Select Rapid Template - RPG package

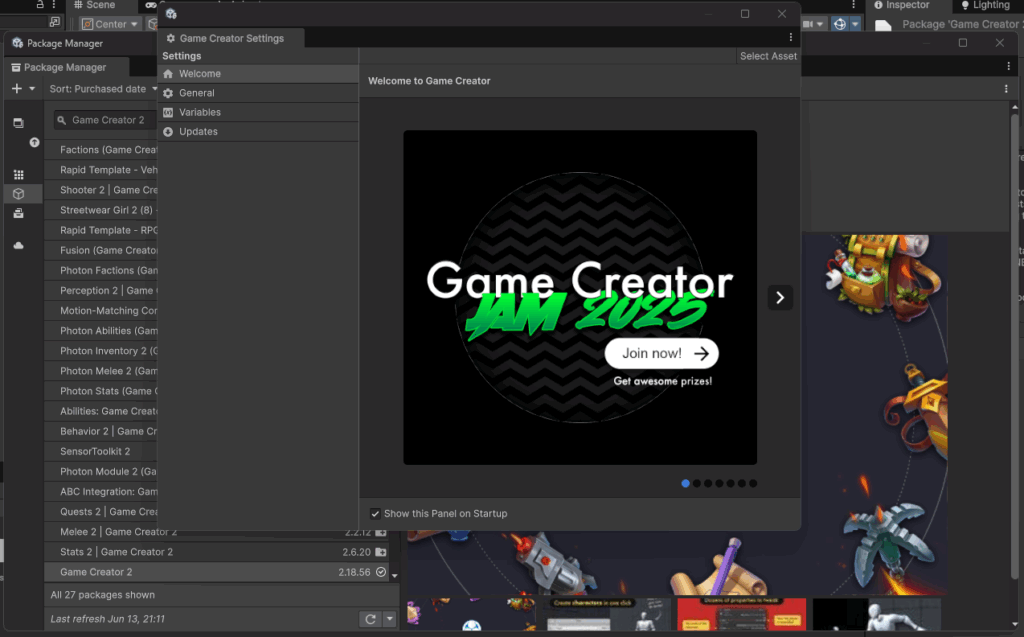101,231
